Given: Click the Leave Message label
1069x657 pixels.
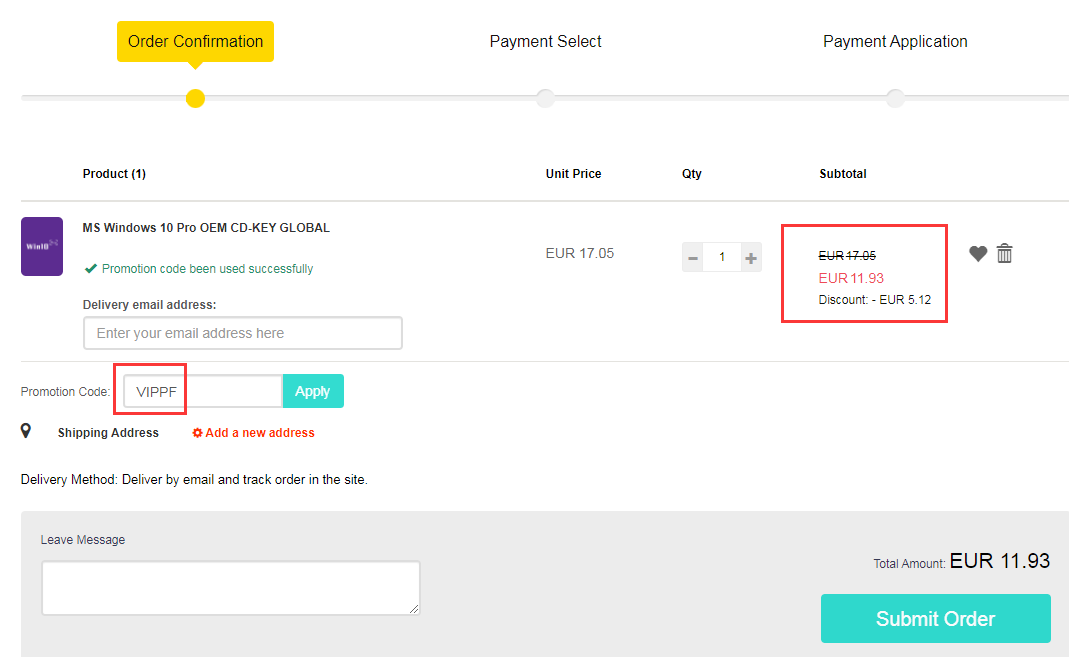Looking at the screenshot, I should tap(82, 540).
